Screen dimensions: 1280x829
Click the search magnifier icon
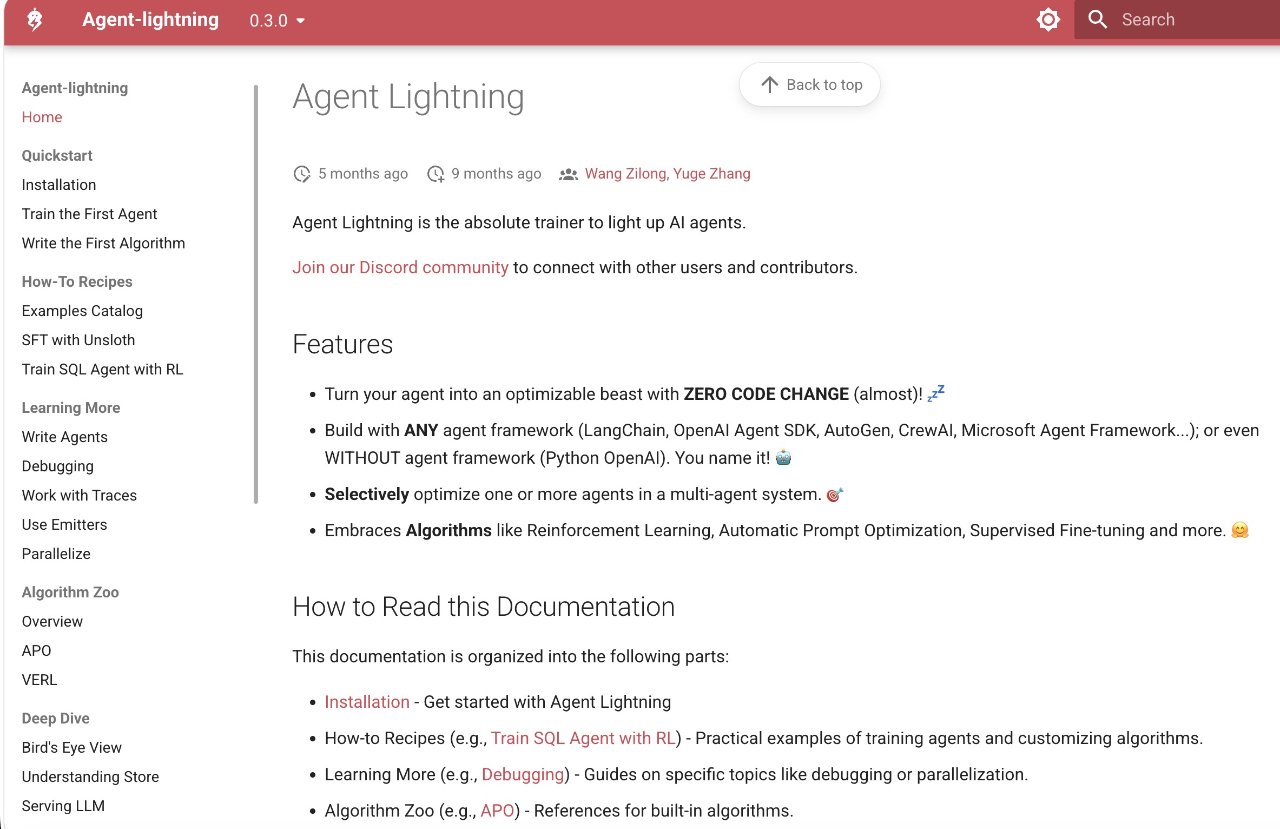coord(1098,20)
